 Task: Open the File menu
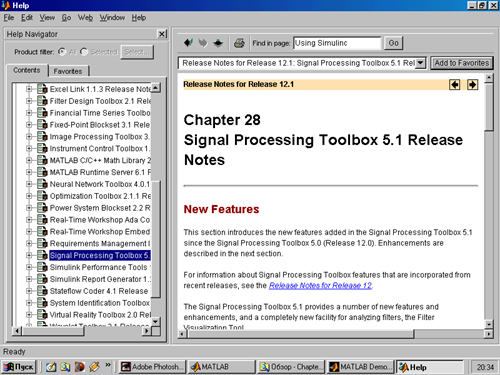pyautogui.click(x=9, y=18)
